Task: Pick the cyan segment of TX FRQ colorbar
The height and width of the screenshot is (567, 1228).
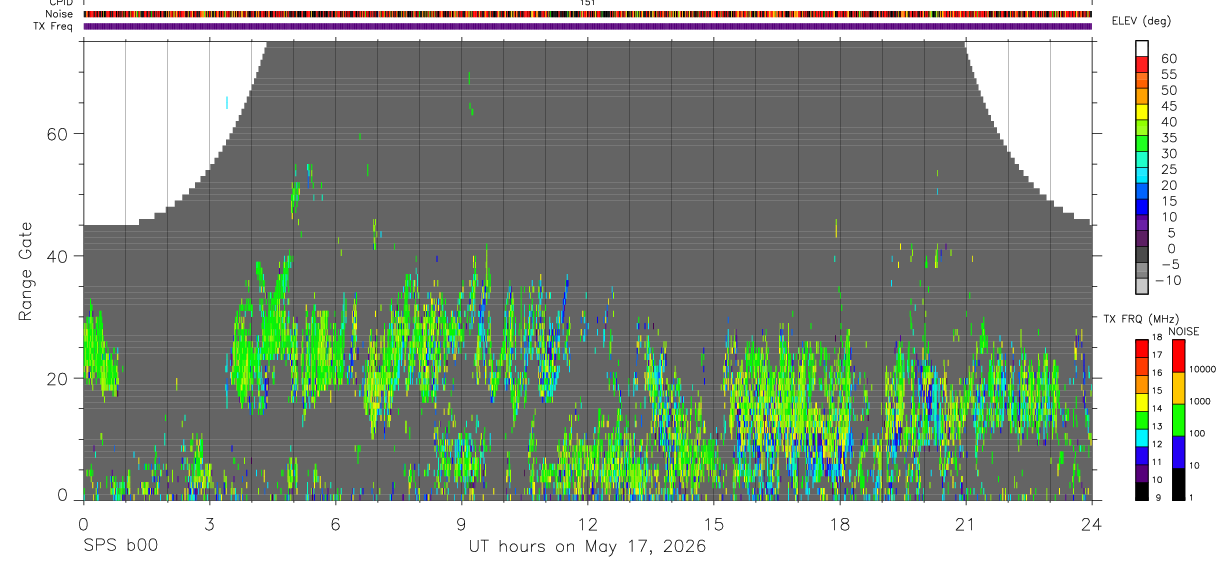Action: (x=1141, y=438)
